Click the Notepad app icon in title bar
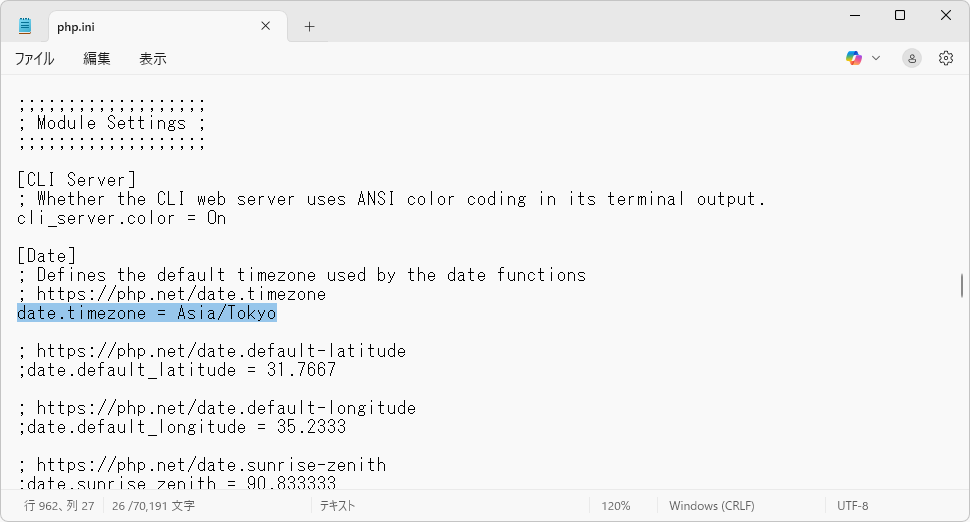 pos(25,26)
